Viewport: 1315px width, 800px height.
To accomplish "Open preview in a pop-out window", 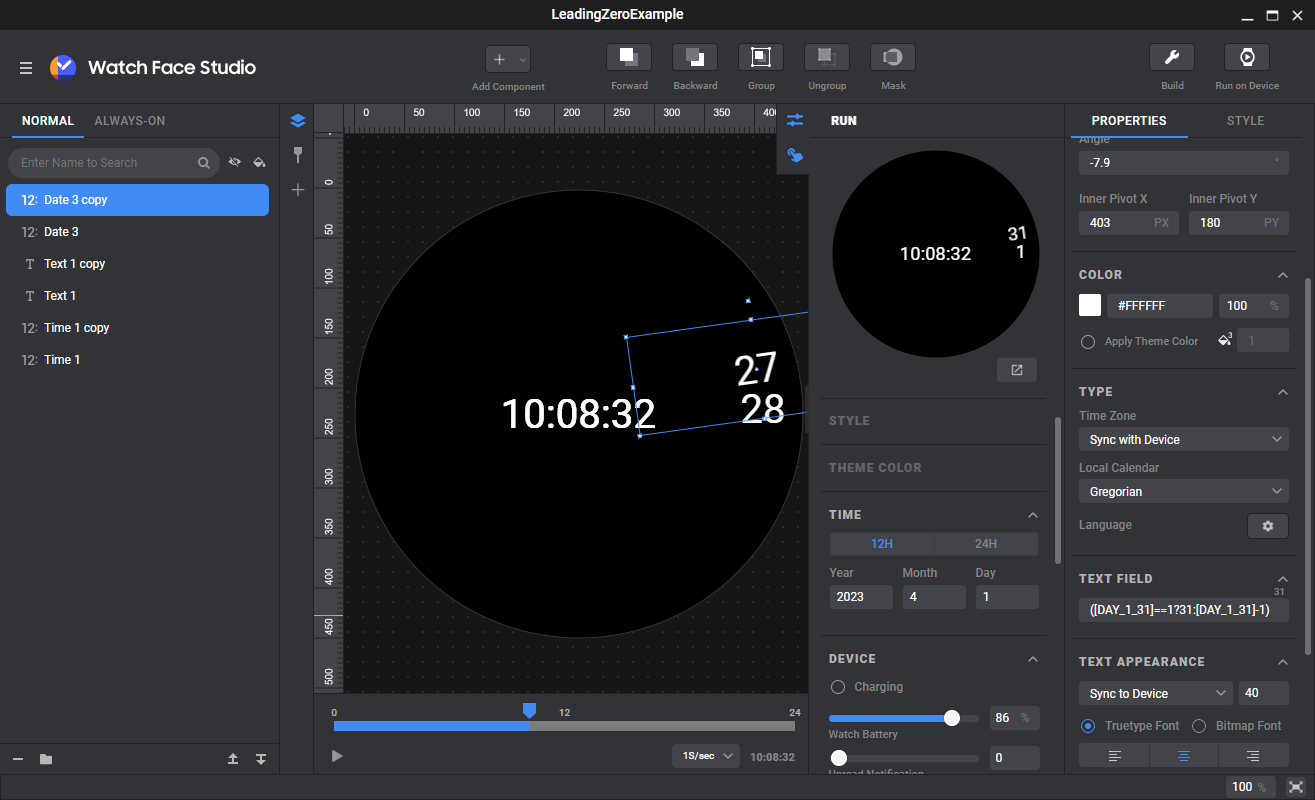I will pyautogui.click(x=1016, y=370).
